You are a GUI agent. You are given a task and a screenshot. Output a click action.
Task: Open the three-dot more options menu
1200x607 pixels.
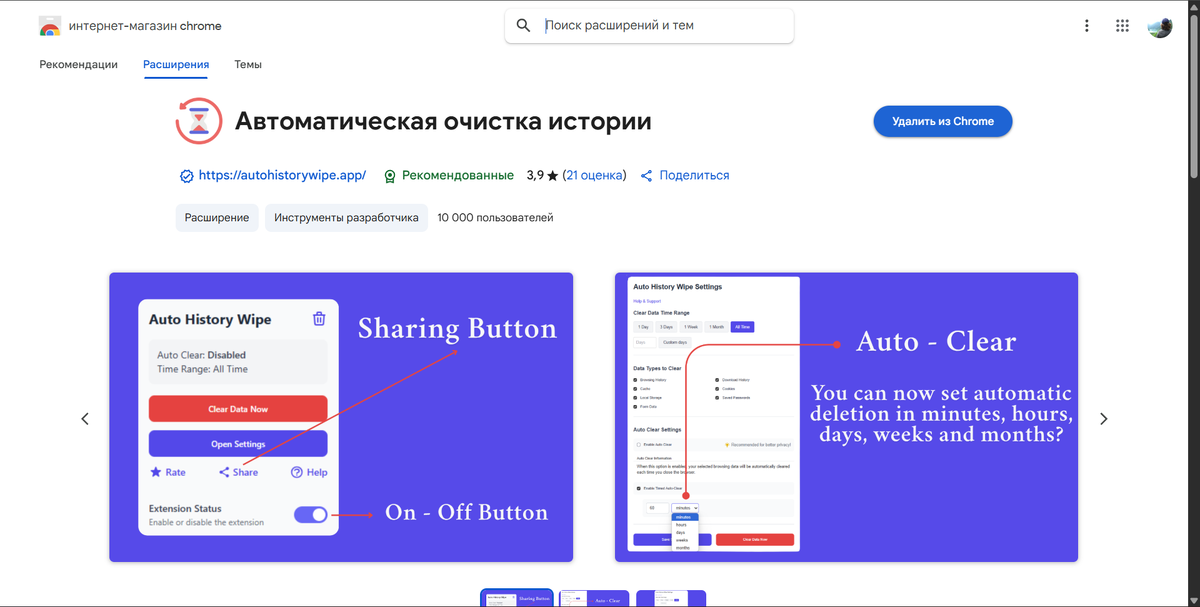[x=1087, y=26]
